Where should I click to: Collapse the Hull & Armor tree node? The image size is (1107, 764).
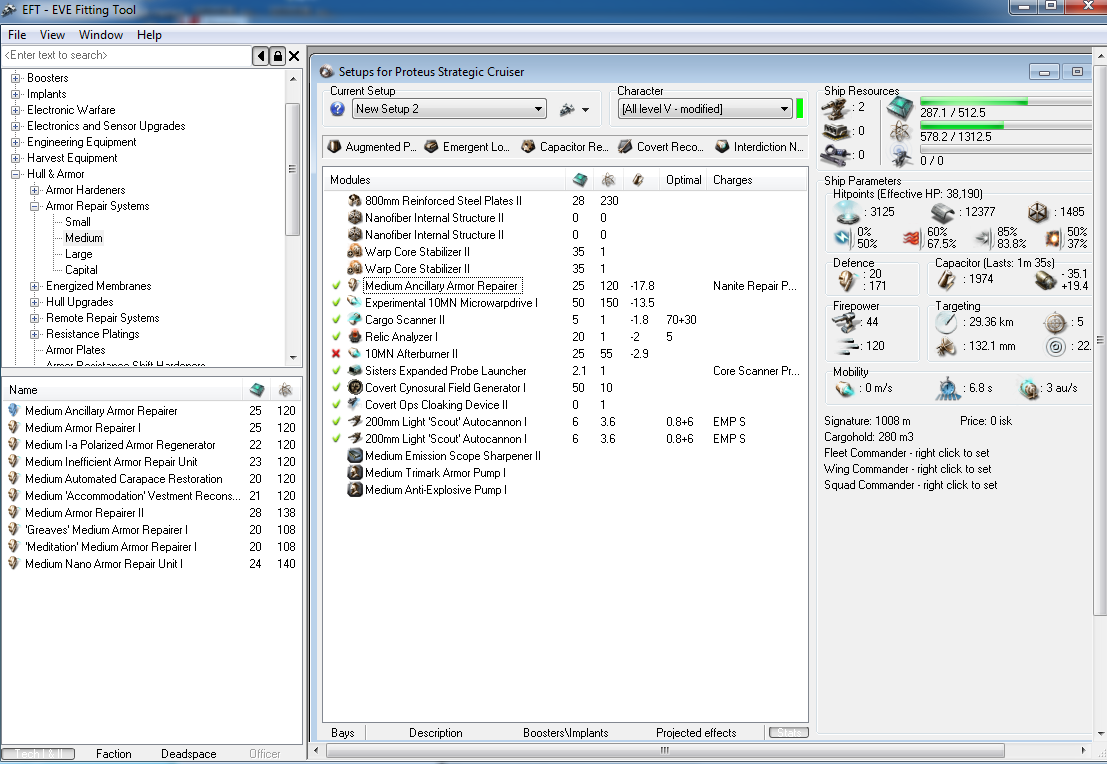click(x=16, y=174)
